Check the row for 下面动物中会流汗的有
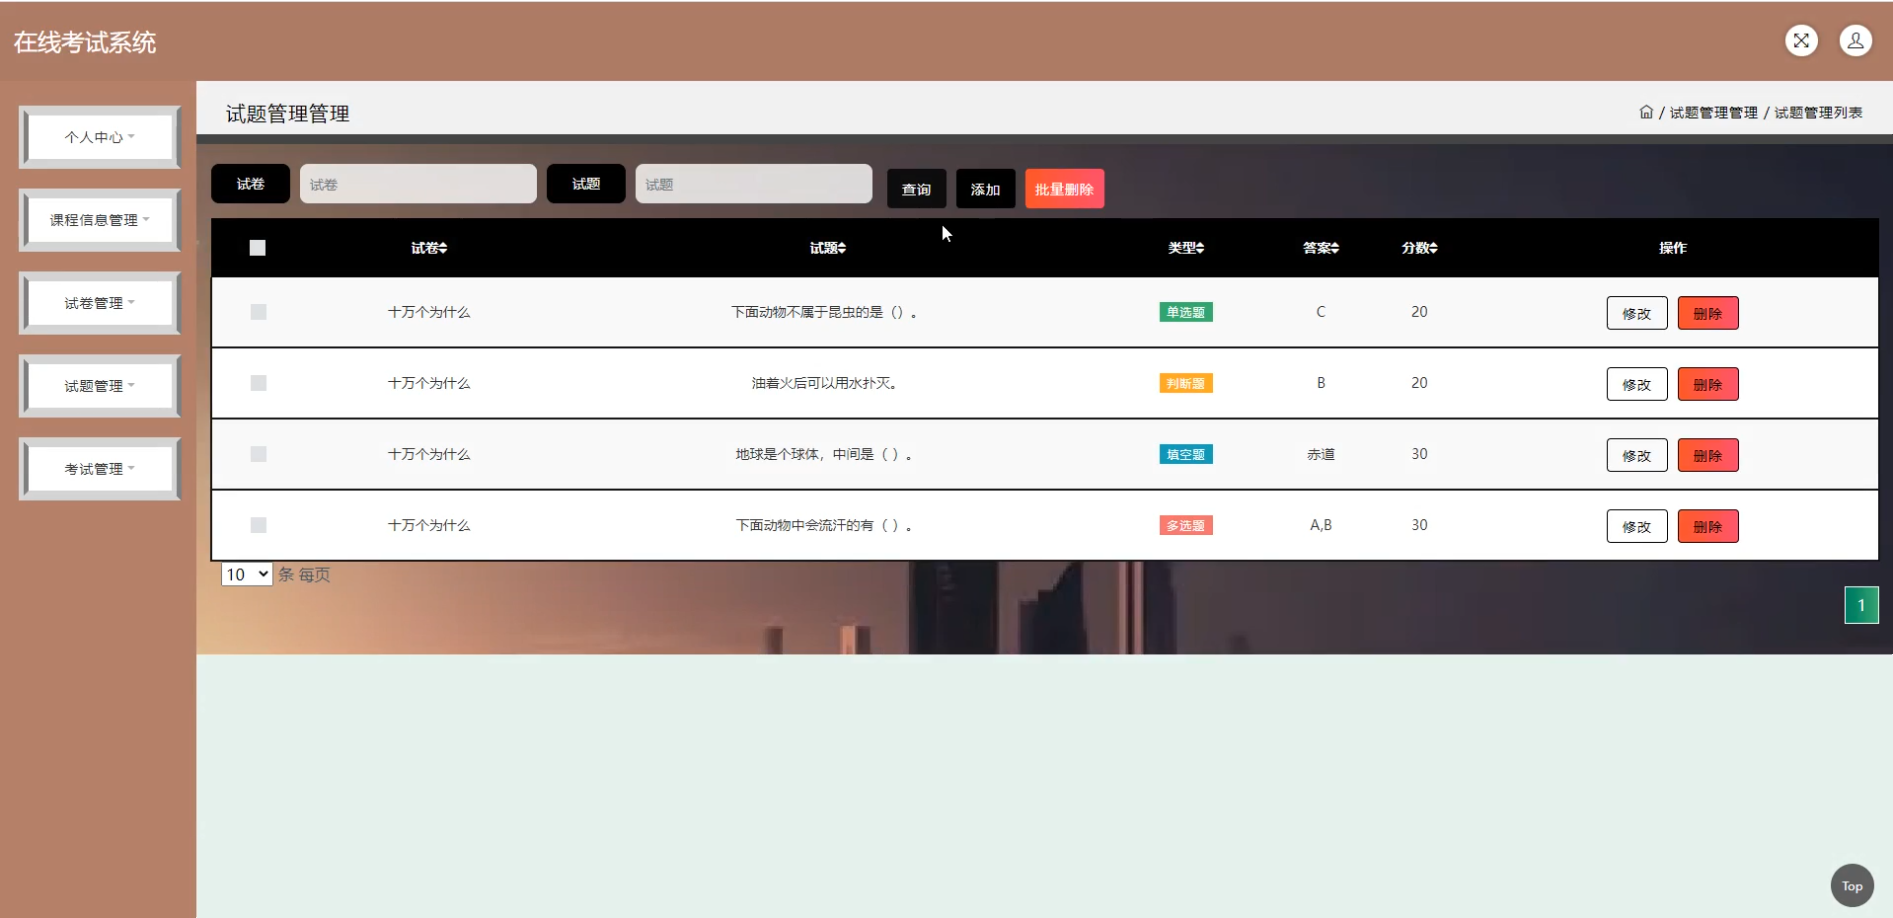 tap(258, 525)
